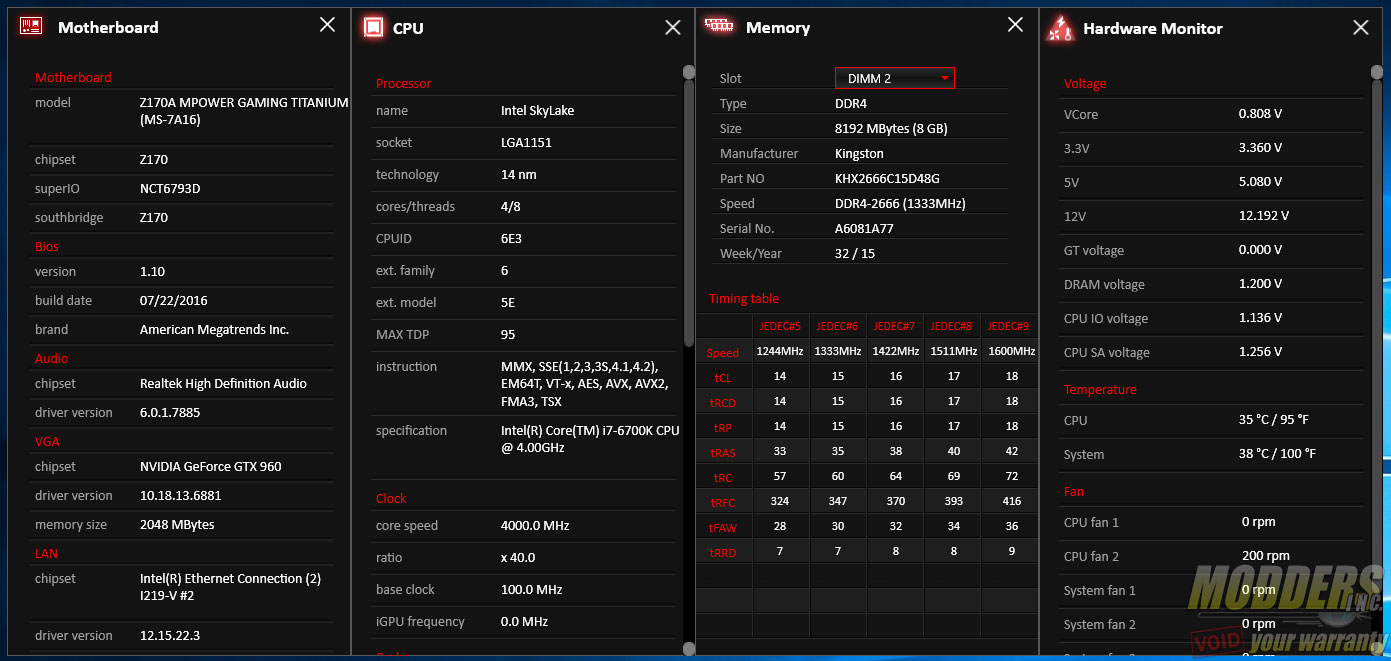
Task: Click the DRAM voltage 1.200 V
Action: (1260, 283)
